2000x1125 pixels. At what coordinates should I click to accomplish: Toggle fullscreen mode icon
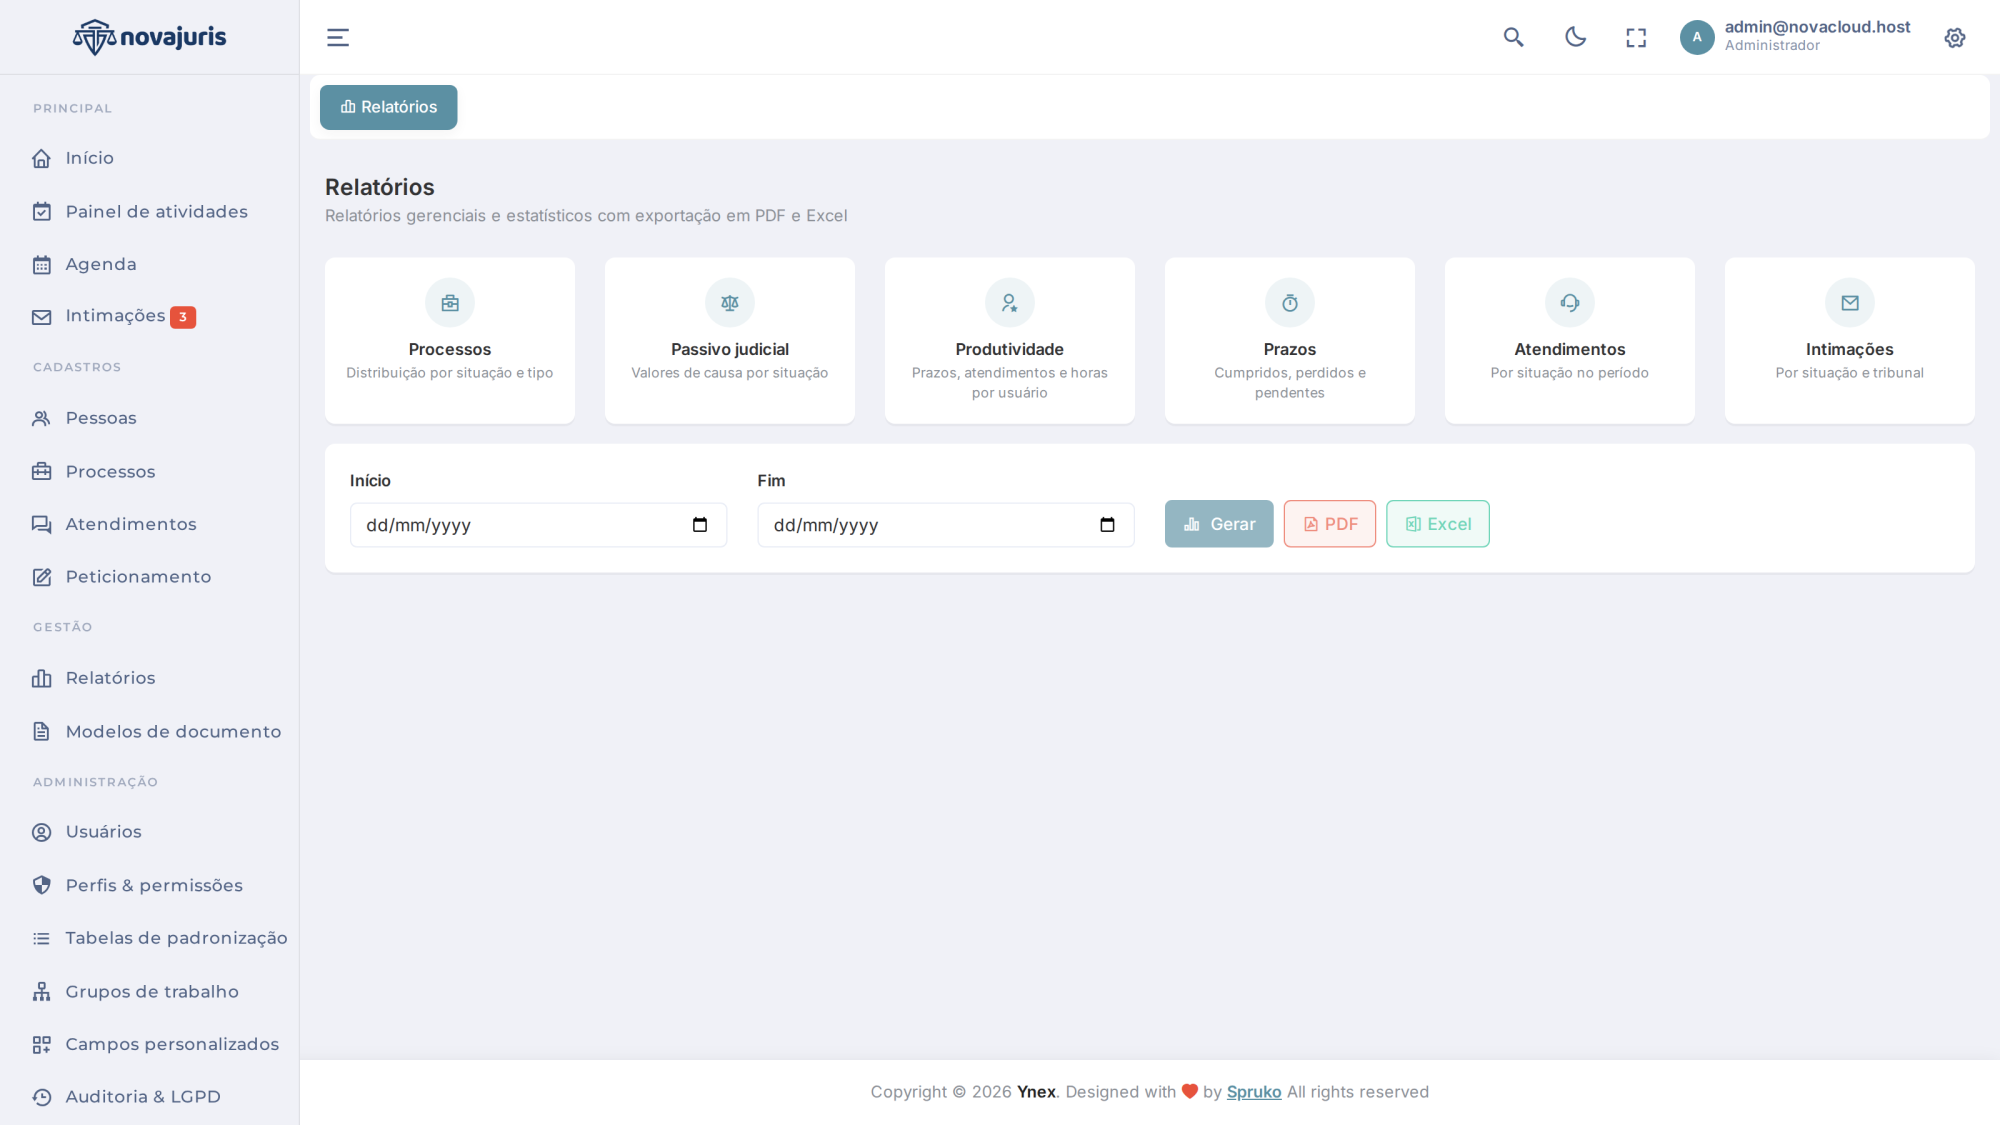pos(1636,38)
